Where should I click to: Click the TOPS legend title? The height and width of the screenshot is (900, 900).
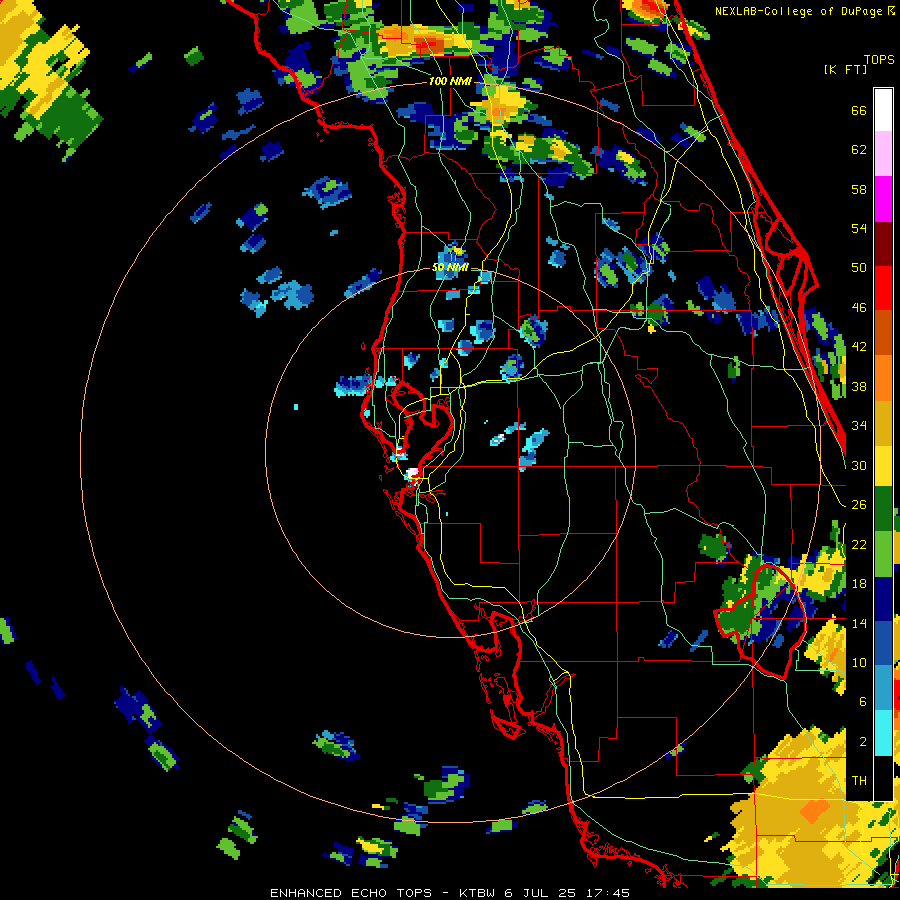point(879,60)
